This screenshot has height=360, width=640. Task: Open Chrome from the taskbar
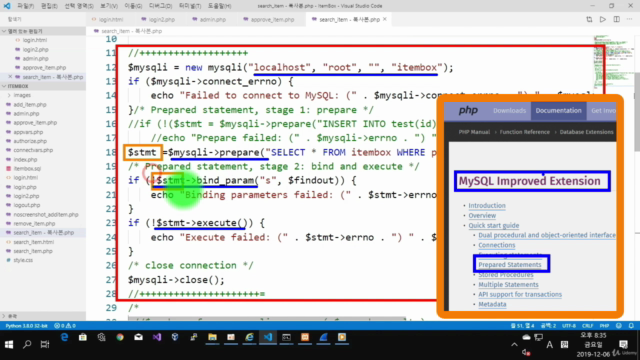[120, 337]
